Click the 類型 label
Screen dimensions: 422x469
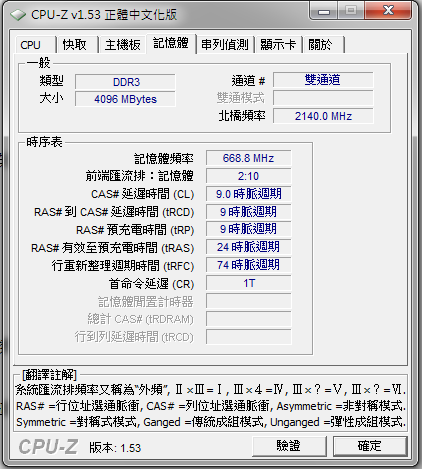point(51,81)
